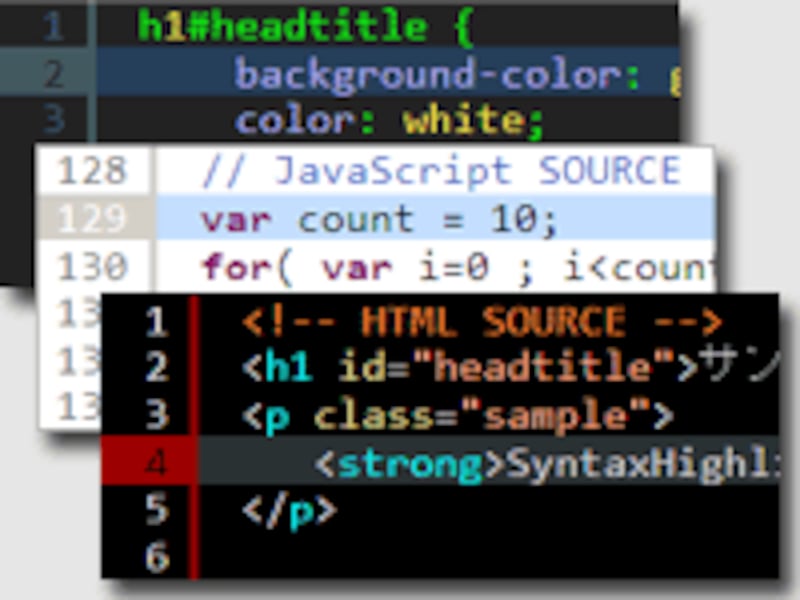Click the h1 id="headtitle" line
This screenshot has height=600, width=800.
(x=509, y=367)
